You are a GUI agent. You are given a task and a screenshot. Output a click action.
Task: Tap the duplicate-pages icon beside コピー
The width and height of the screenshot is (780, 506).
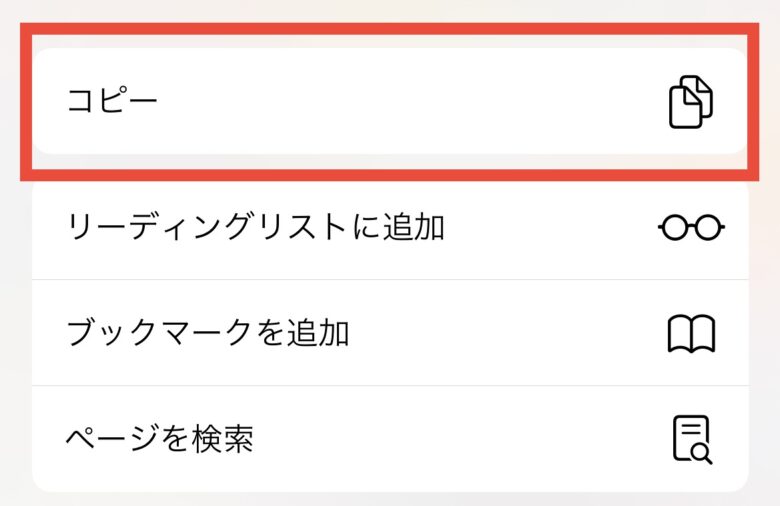(x=690, y=102)
